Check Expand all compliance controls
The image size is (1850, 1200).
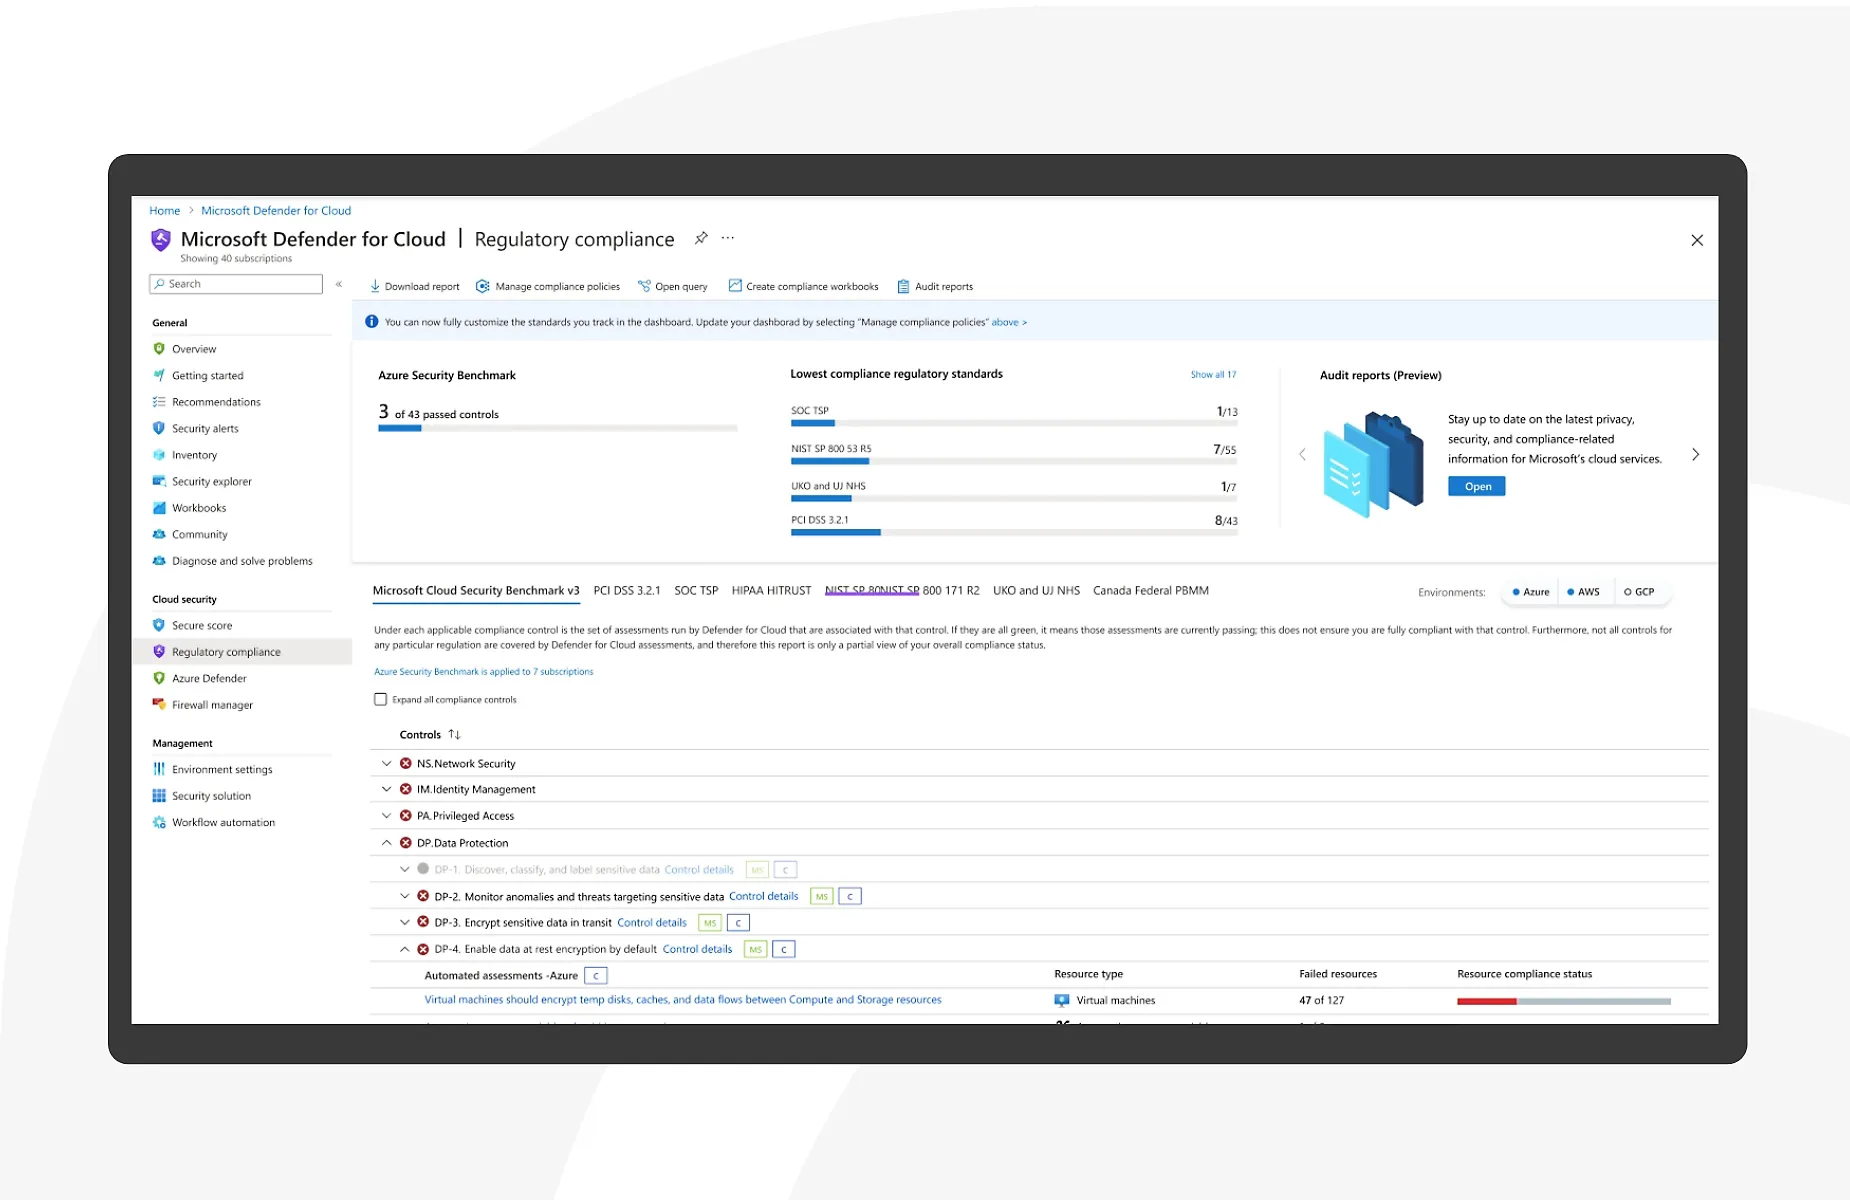(380, 699)
